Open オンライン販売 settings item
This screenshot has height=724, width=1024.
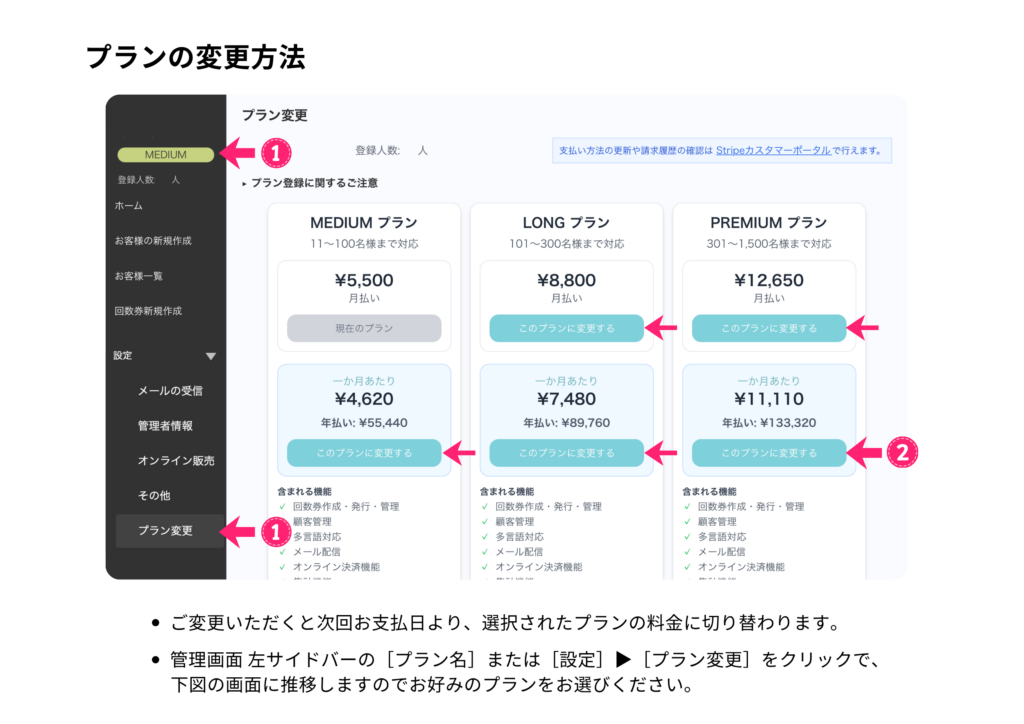pos(176,461)
